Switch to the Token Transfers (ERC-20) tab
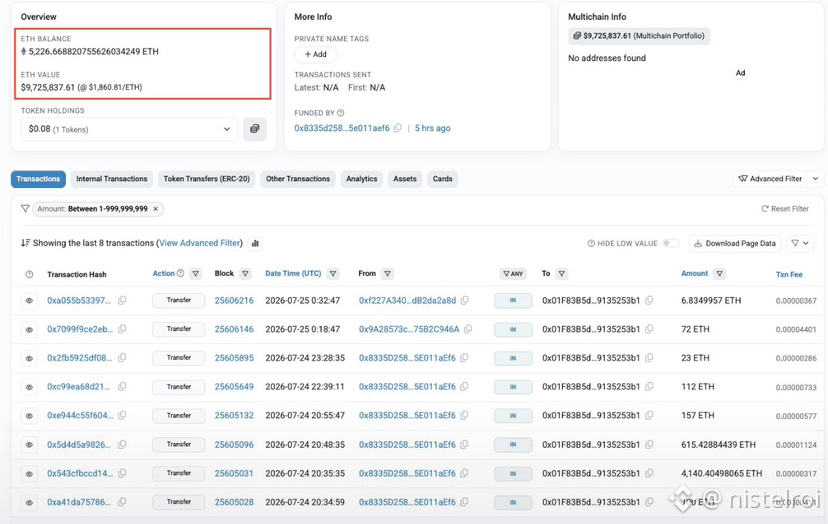 (x=206, y=179)
